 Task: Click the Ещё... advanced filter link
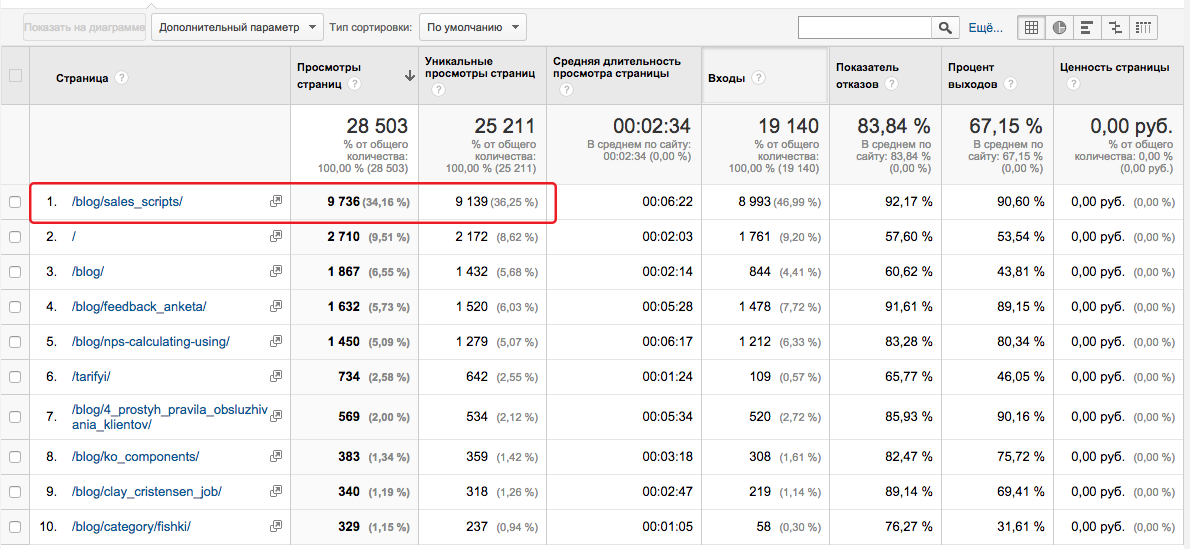(x=986, y=27)
